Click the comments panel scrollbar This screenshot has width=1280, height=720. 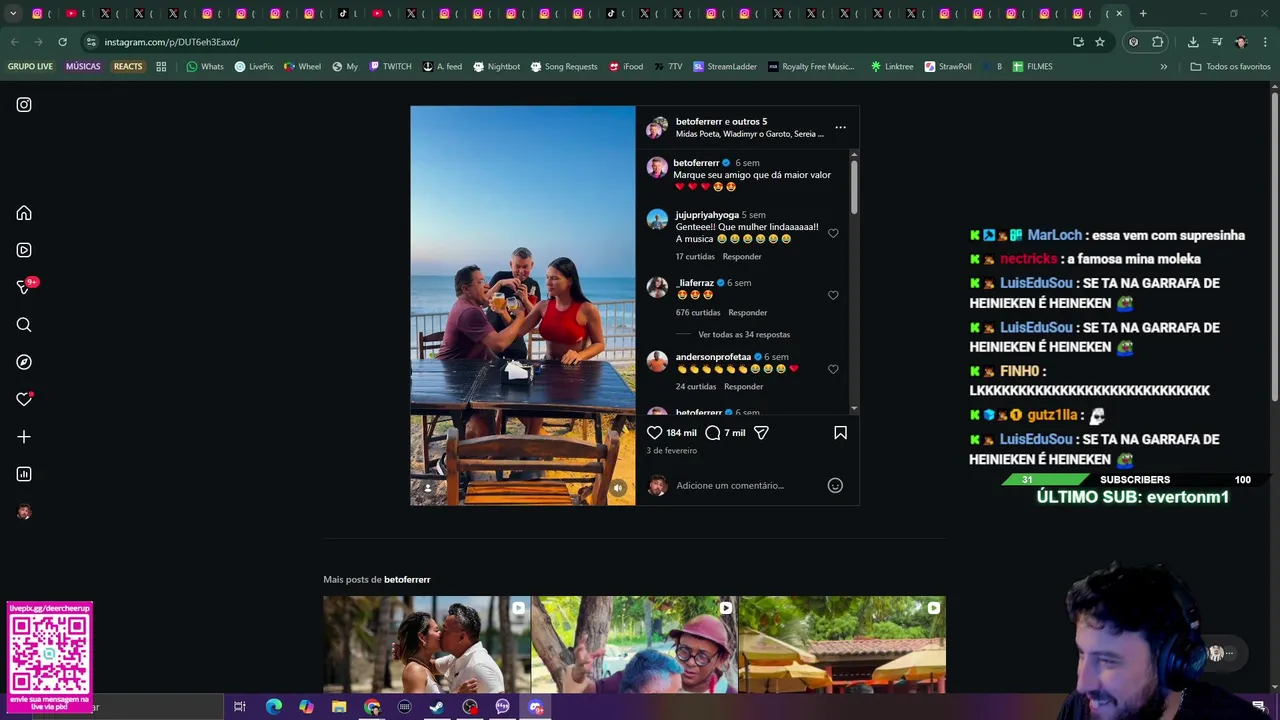tap(854, 185)
